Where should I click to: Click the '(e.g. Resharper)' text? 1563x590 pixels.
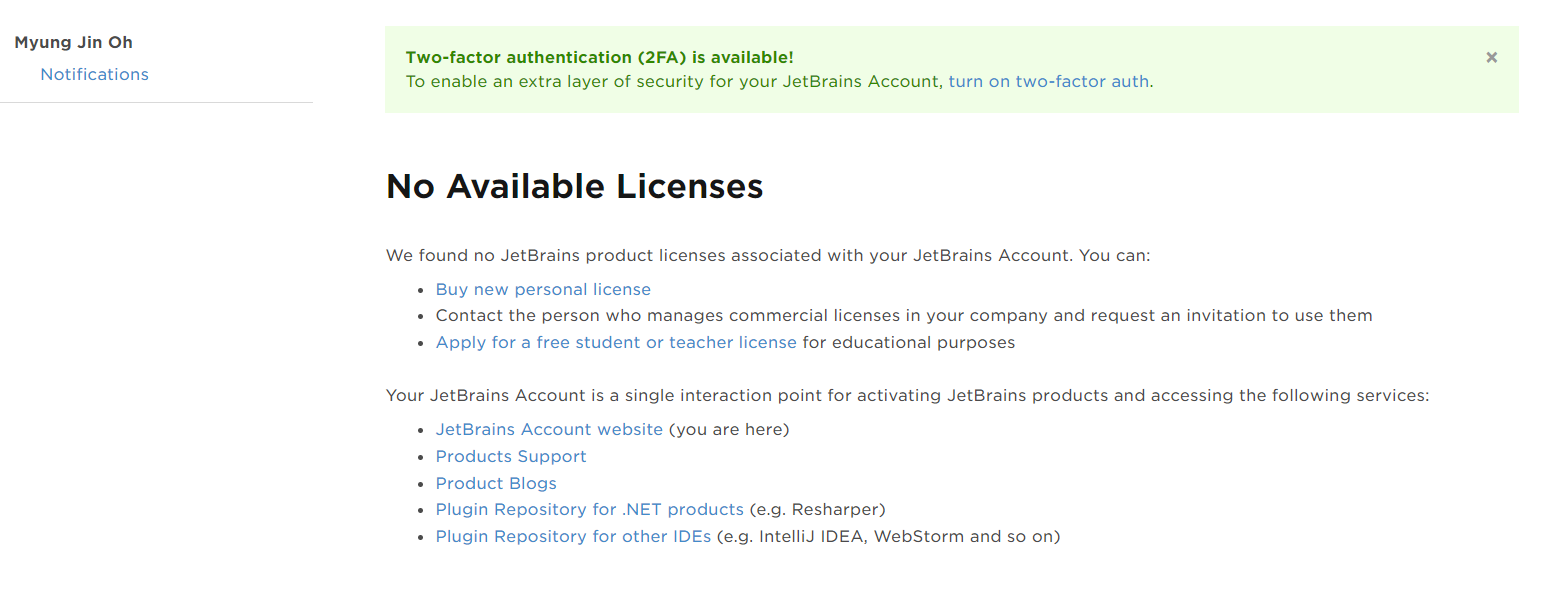[818, 509]
